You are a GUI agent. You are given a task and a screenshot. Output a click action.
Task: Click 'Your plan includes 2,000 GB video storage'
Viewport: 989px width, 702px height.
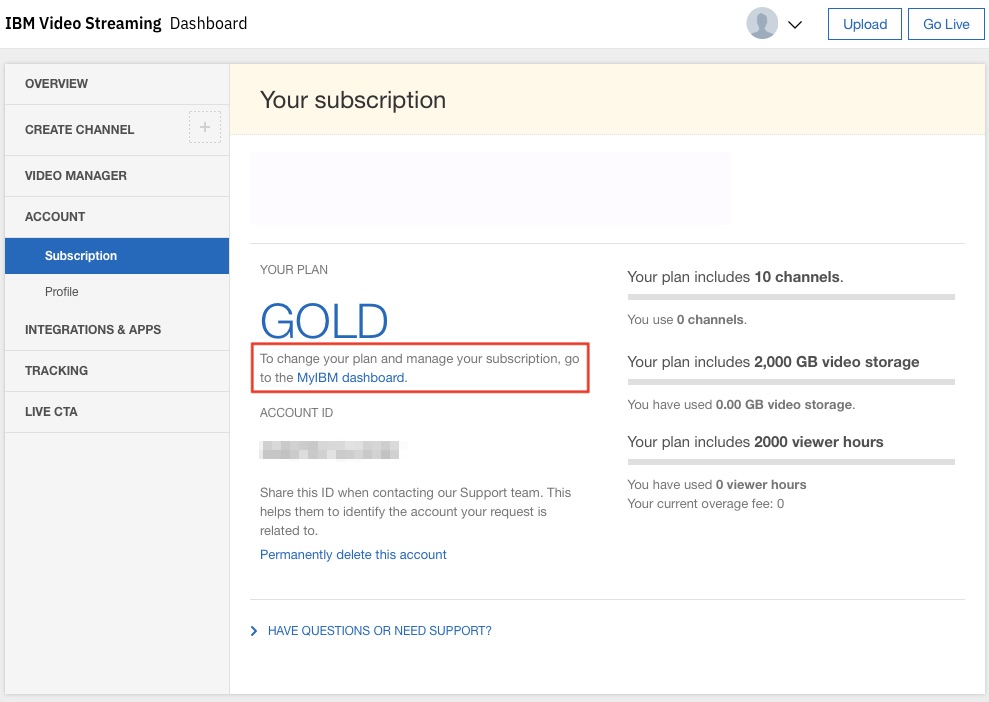[773, 362]
